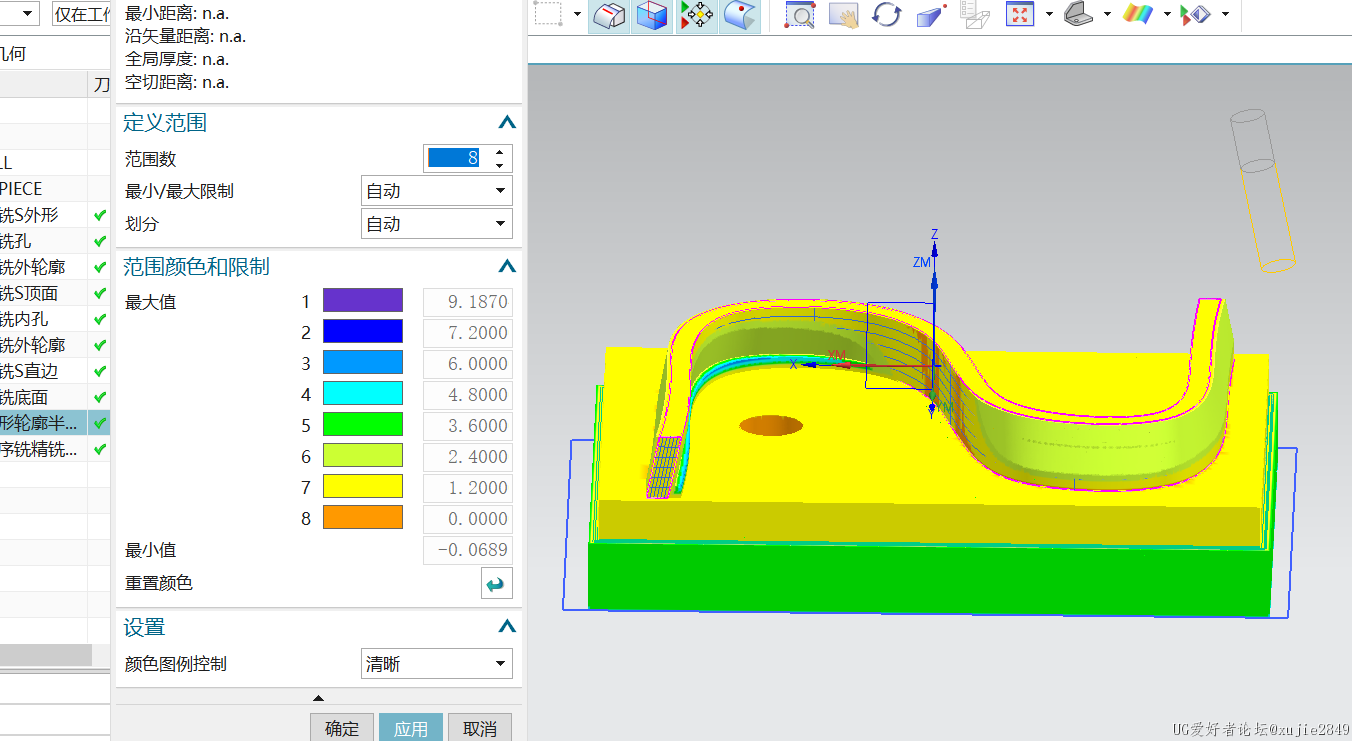
Task: Toggle the surface point view icon
Action: (x=741, y=15)
